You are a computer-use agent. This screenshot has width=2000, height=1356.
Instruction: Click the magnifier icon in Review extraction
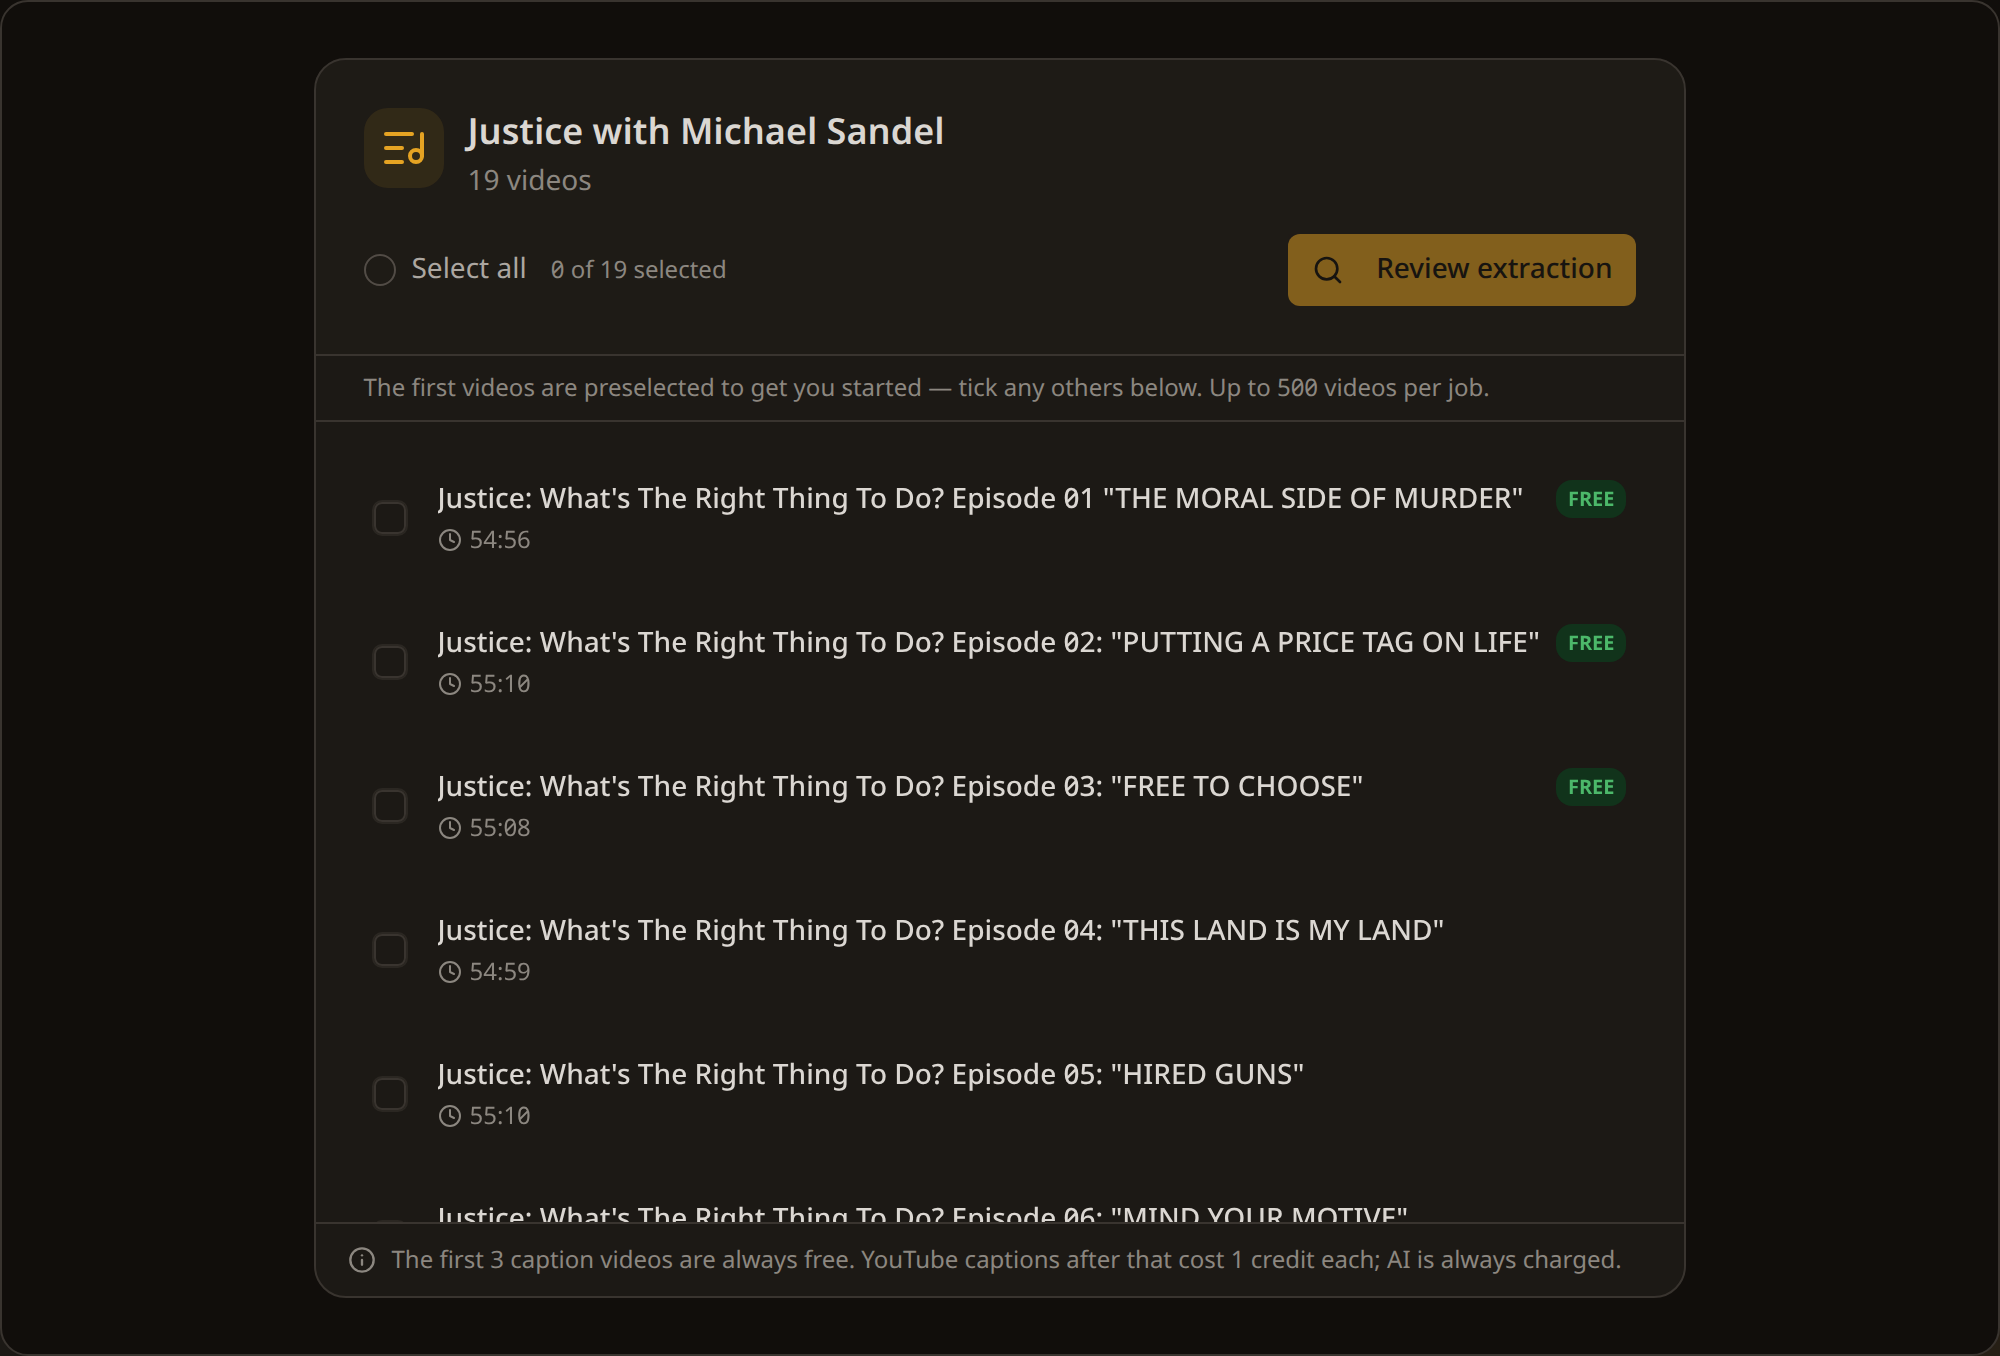point(1328,270)
